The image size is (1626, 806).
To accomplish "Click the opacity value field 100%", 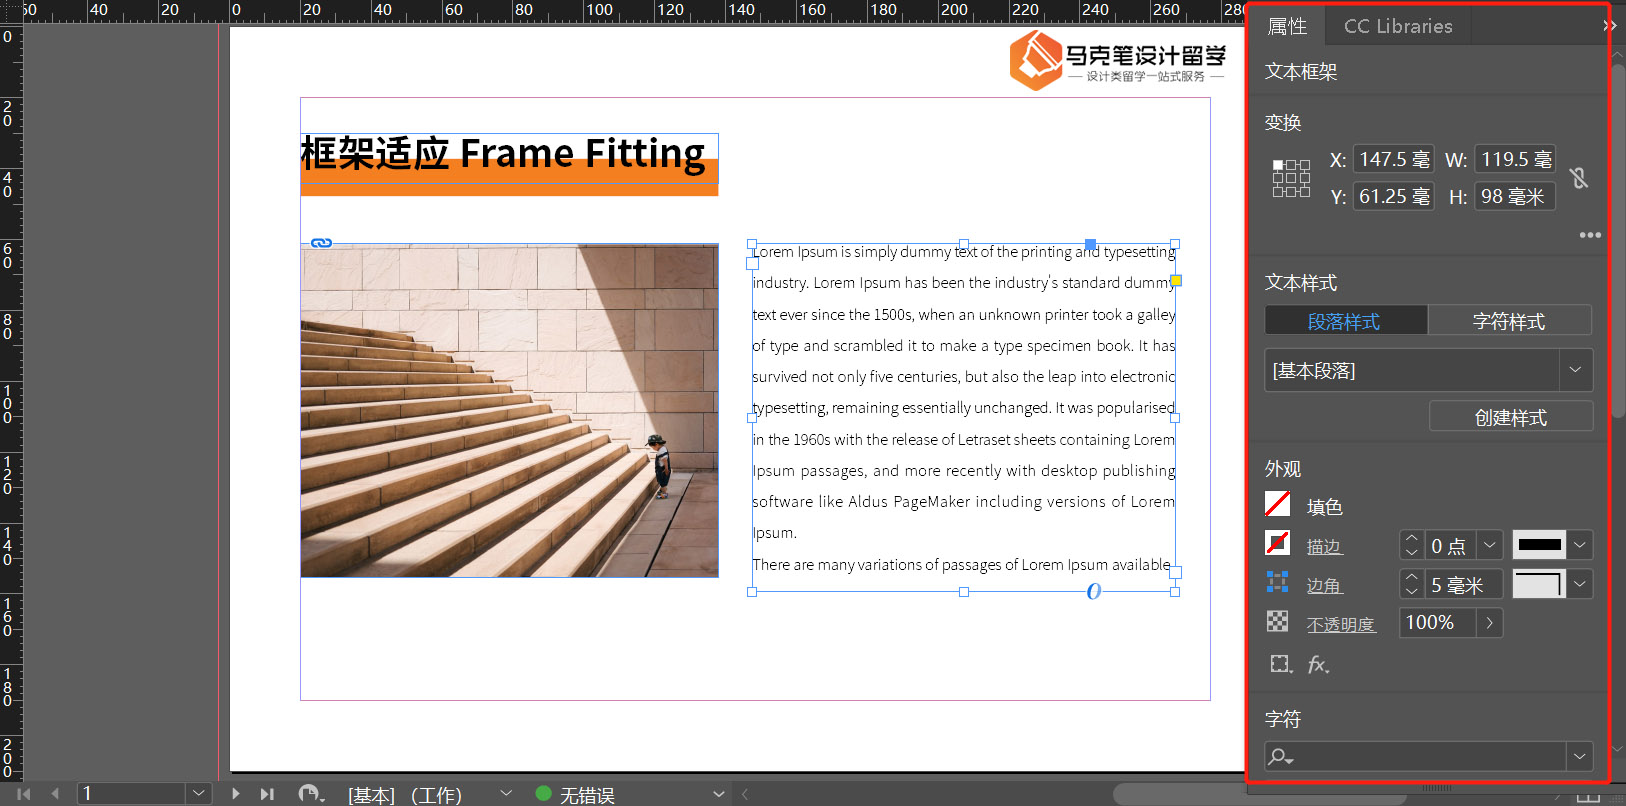I will pyautogui.click(x=1437, y=623).
